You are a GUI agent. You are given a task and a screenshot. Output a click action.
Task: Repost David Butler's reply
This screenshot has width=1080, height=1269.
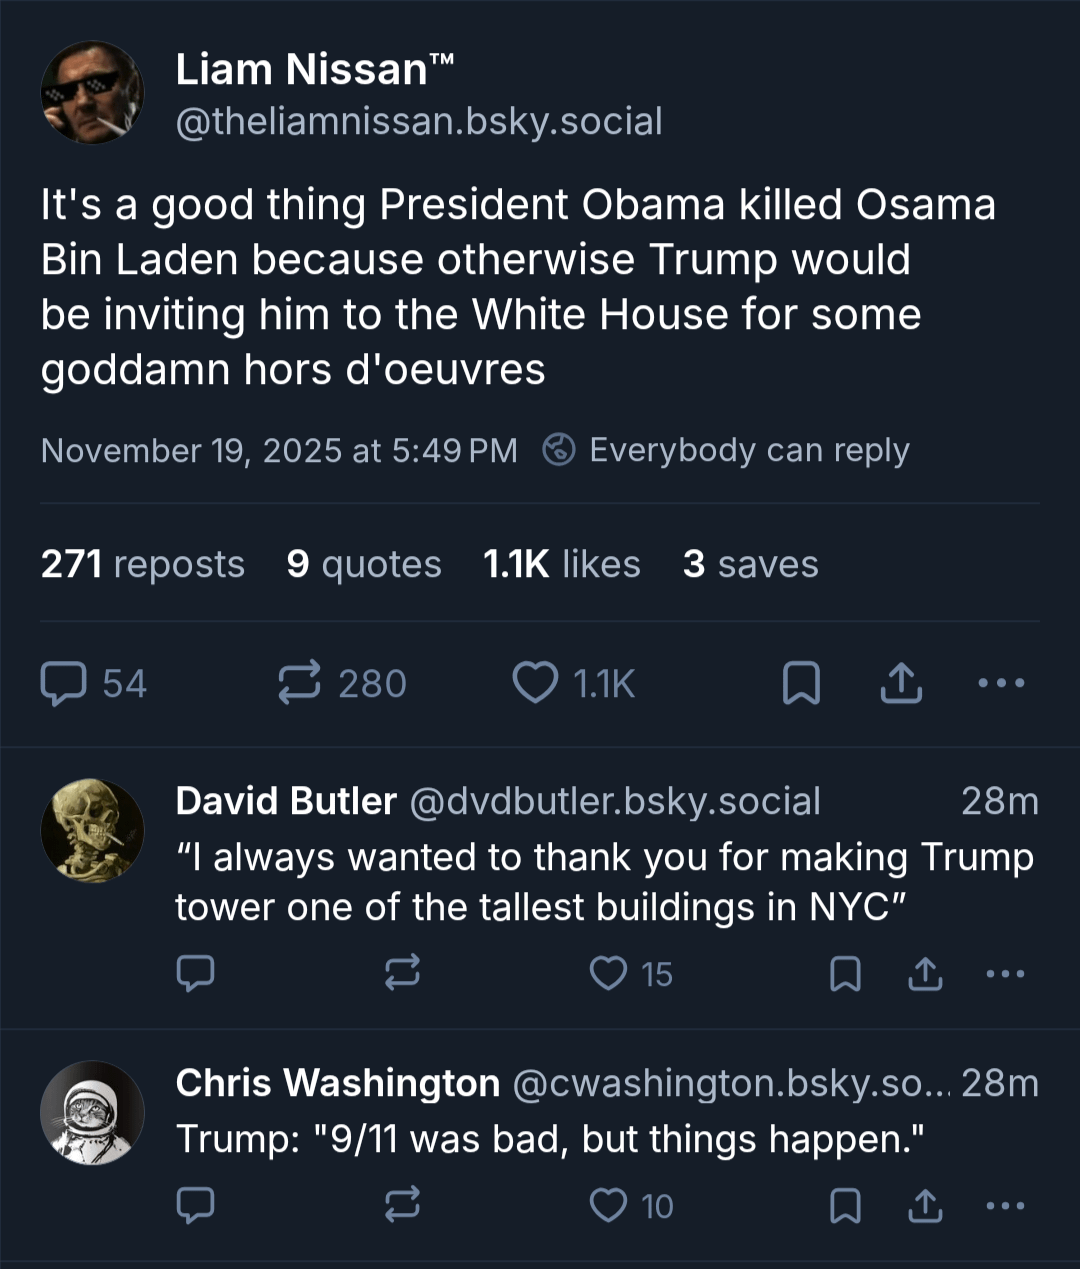(402, 973)
